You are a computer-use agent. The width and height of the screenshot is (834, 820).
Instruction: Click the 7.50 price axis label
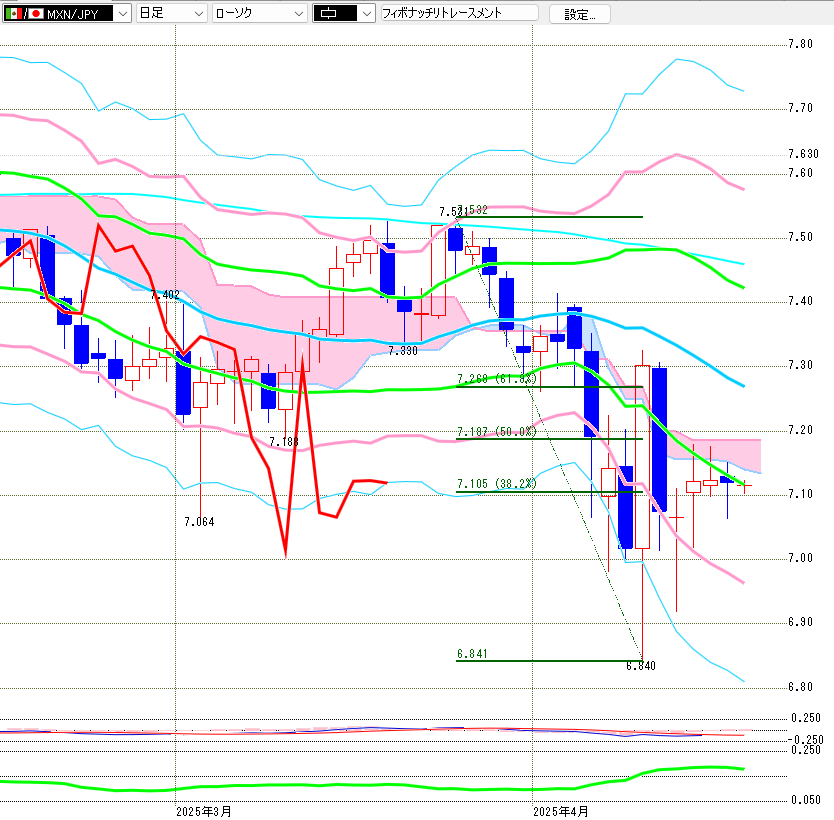[800, 237]
